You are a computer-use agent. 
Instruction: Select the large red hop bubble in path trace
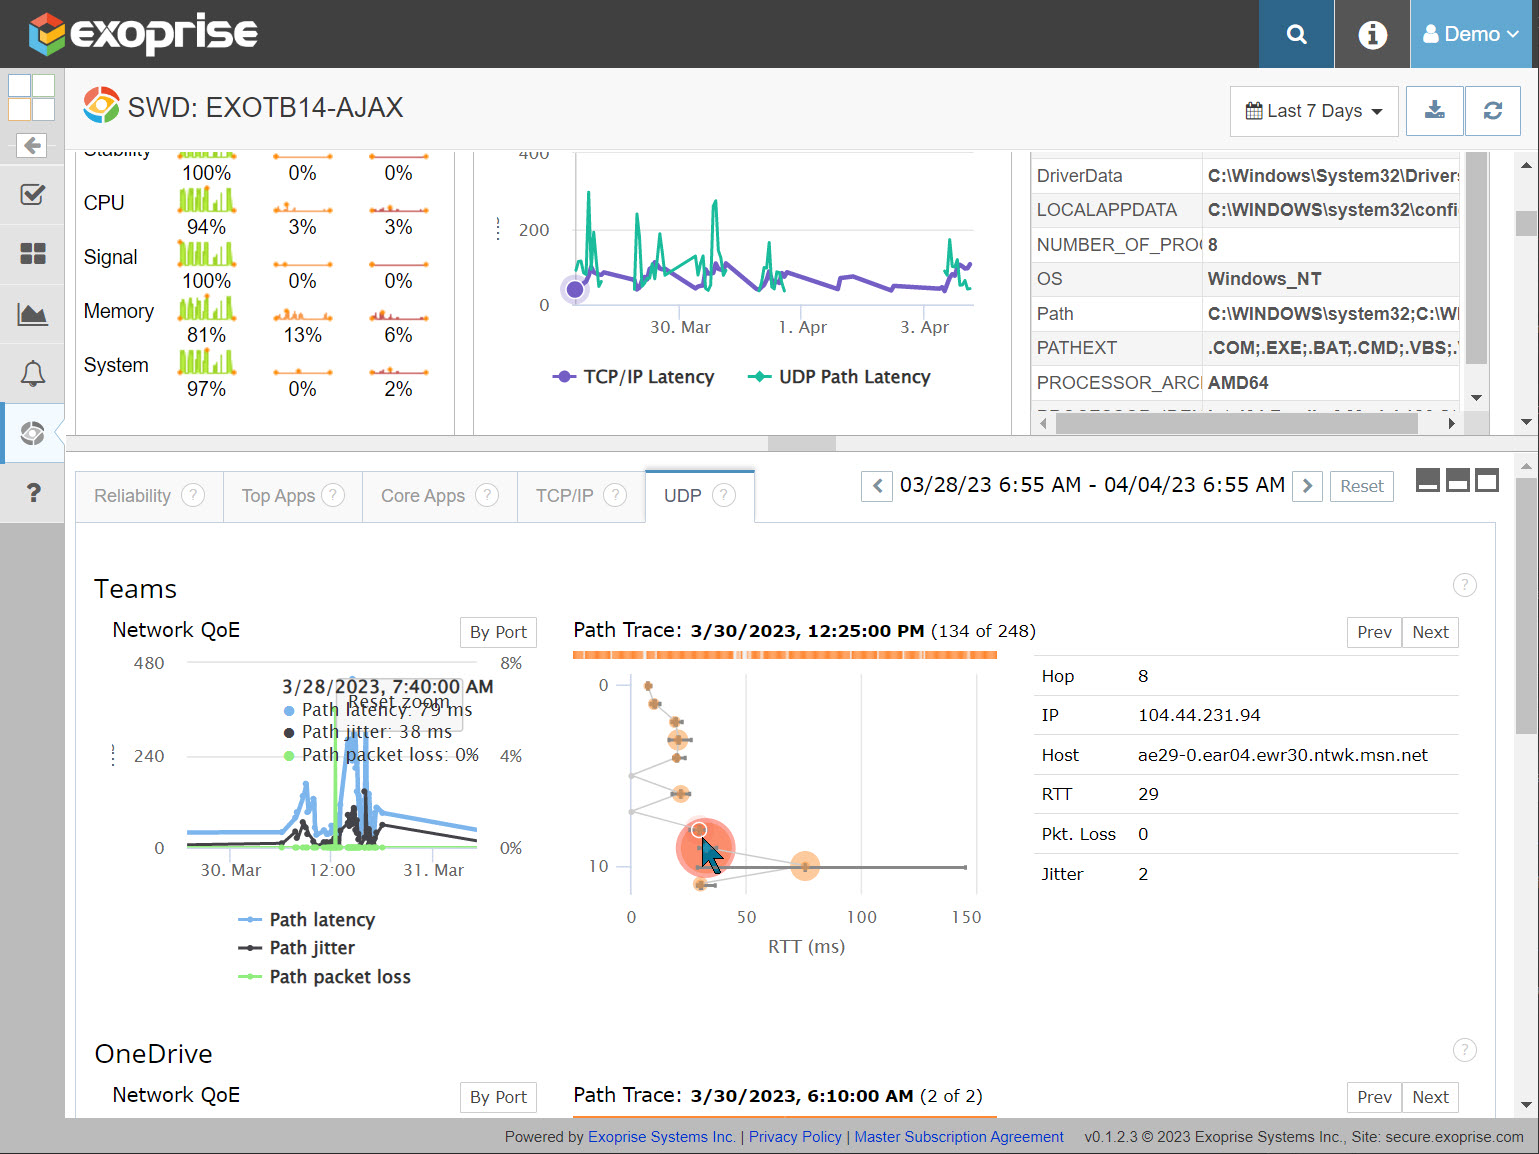point(705,847)
